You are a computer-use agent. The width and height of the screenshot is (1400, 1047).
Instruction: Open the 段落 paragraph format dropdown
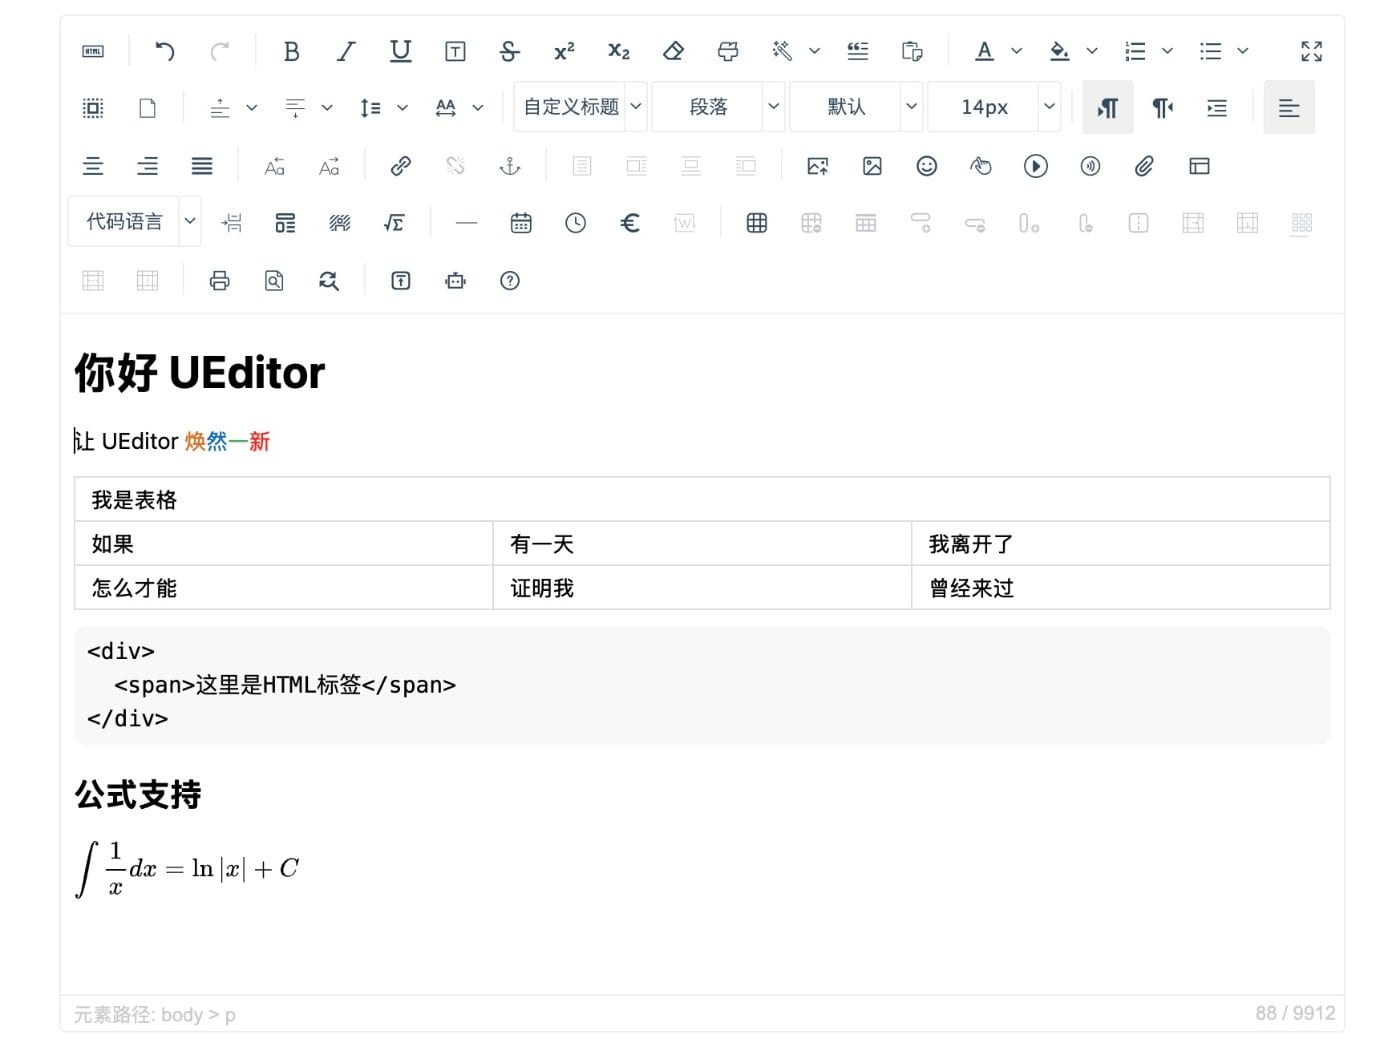pos(718,107)
